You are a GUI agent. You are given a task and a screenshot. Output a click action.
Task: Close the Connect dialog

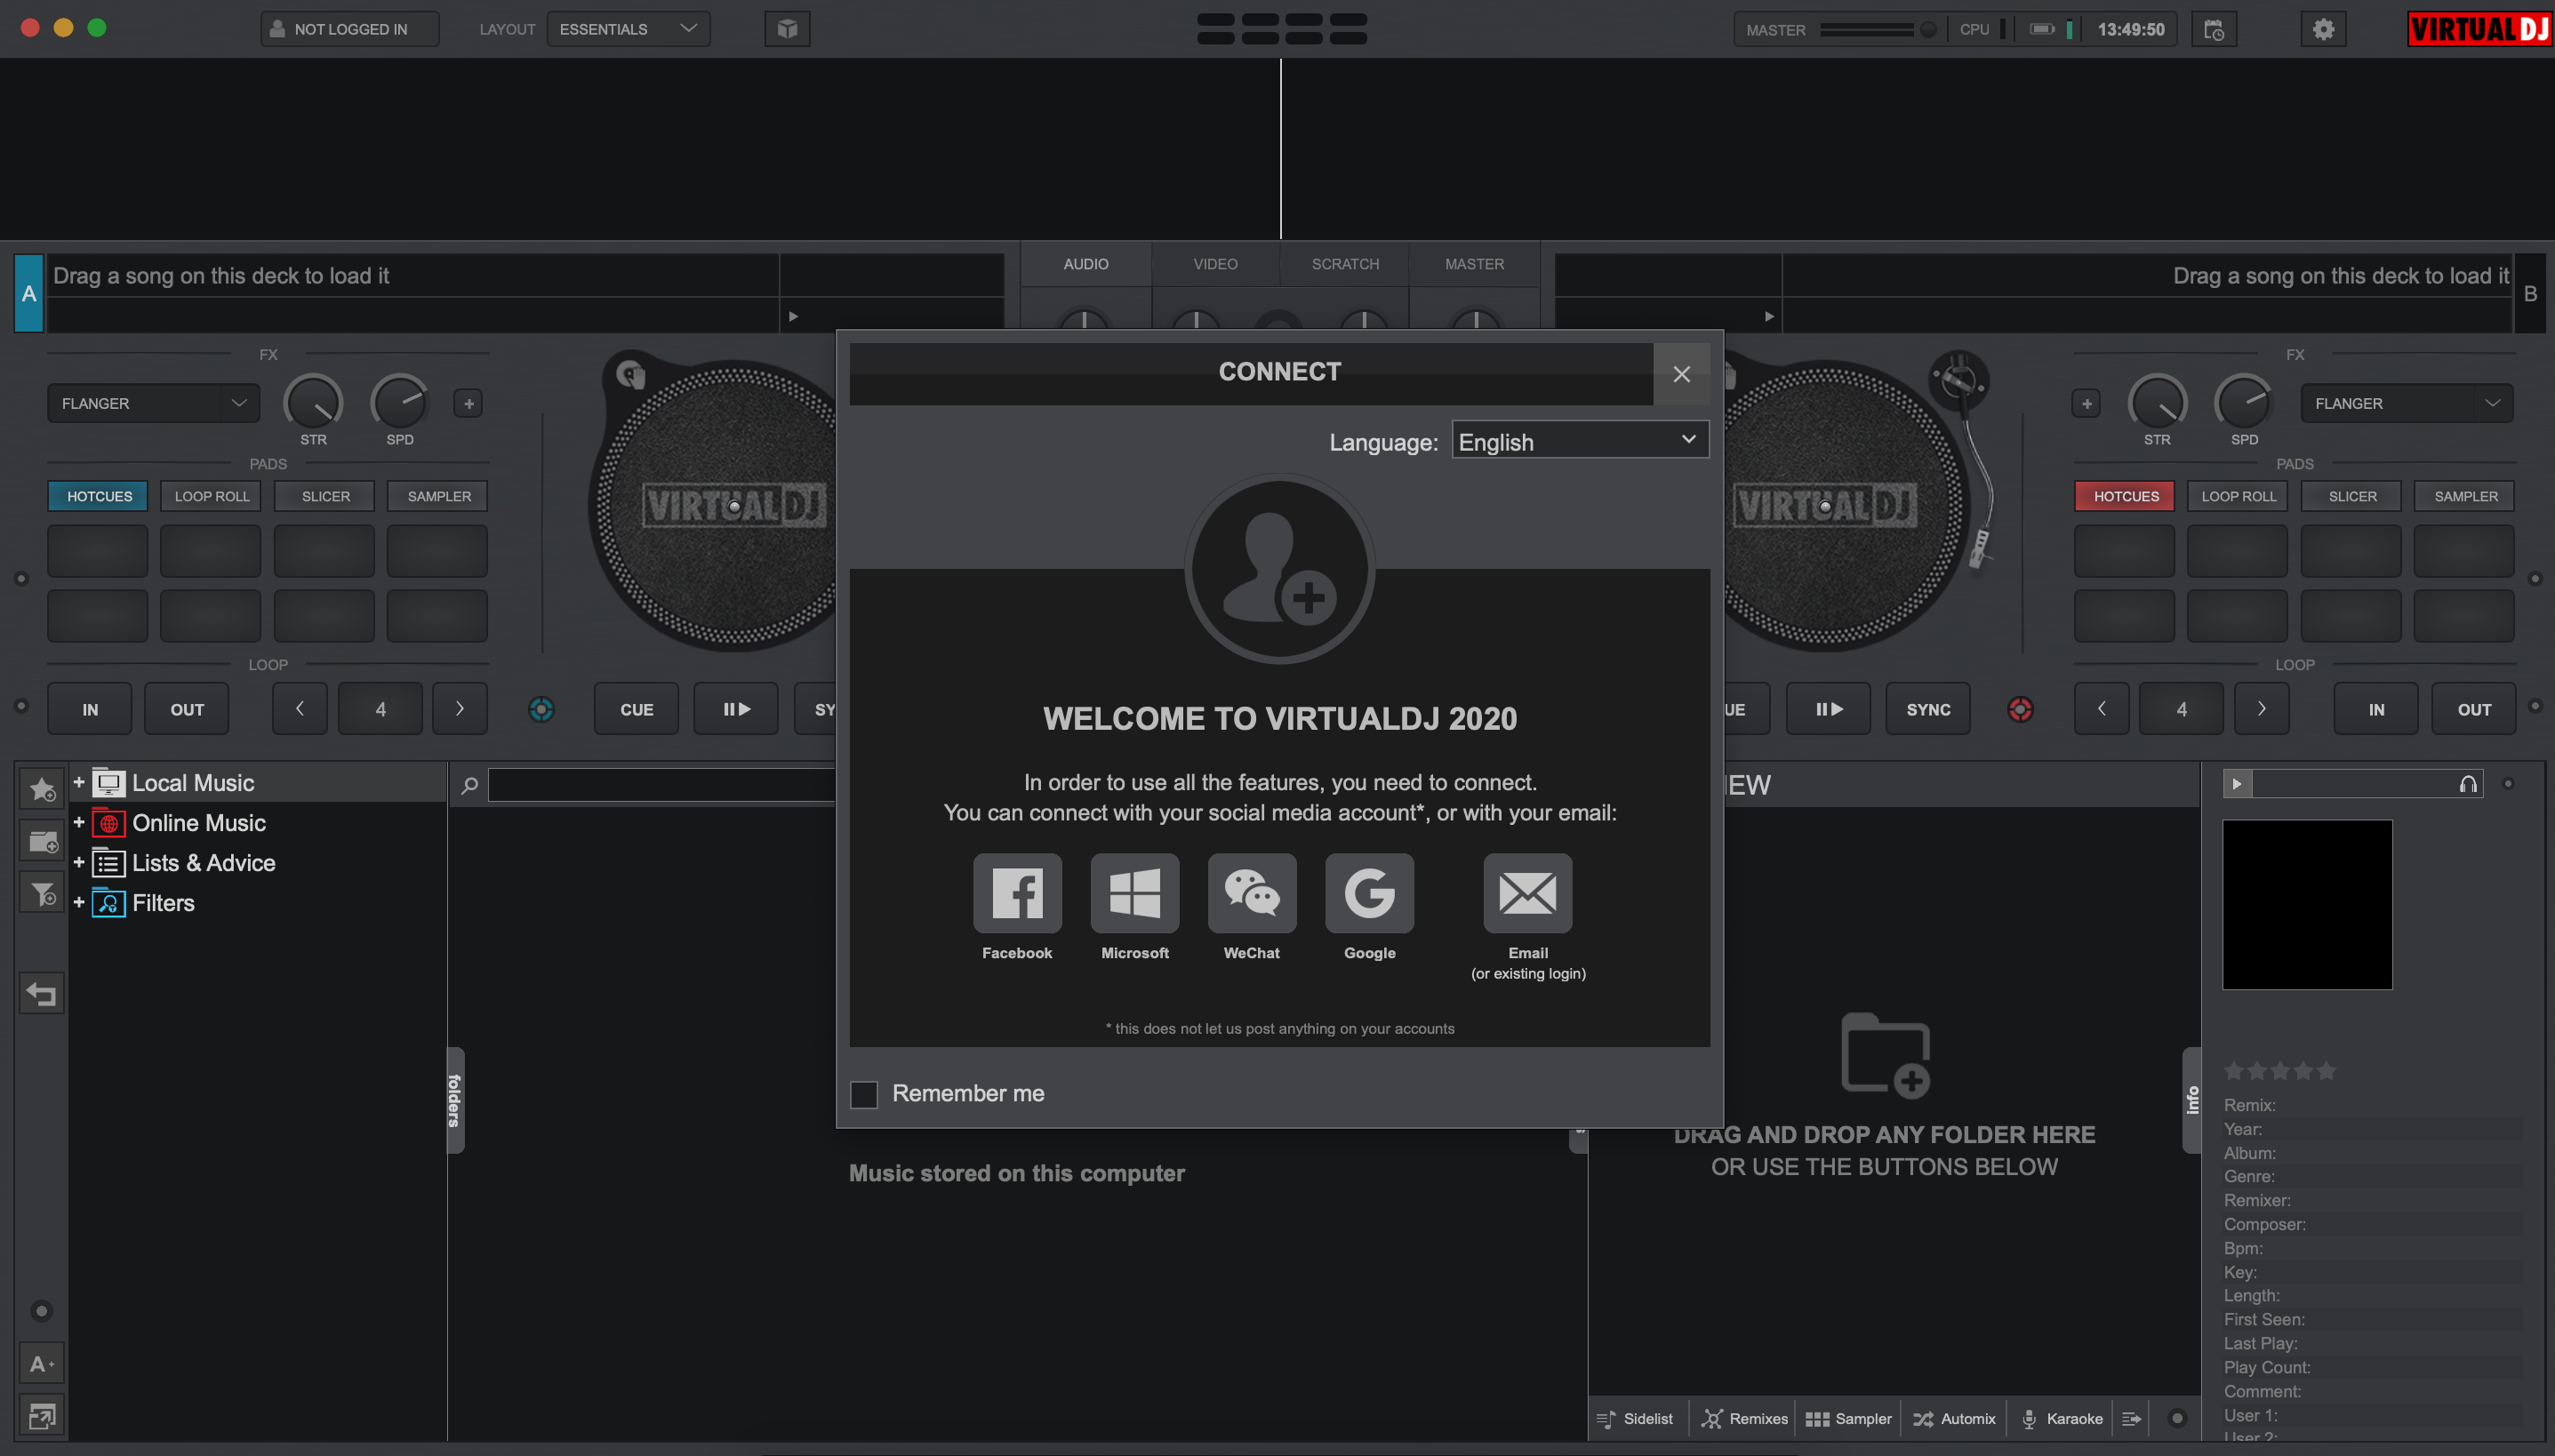coord(1681,373)
